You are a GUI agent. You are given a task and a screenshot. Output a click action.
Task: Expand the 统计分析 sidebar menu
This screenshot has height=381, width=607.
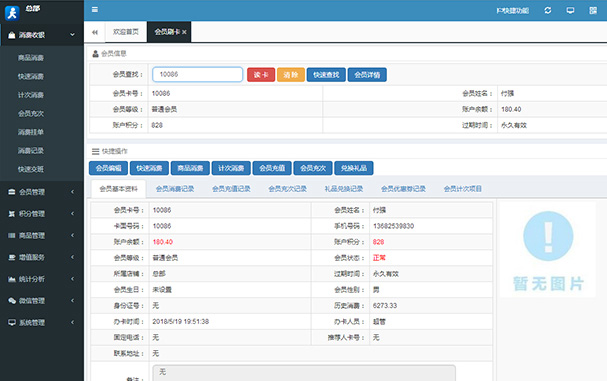click(x=42, y=279)
